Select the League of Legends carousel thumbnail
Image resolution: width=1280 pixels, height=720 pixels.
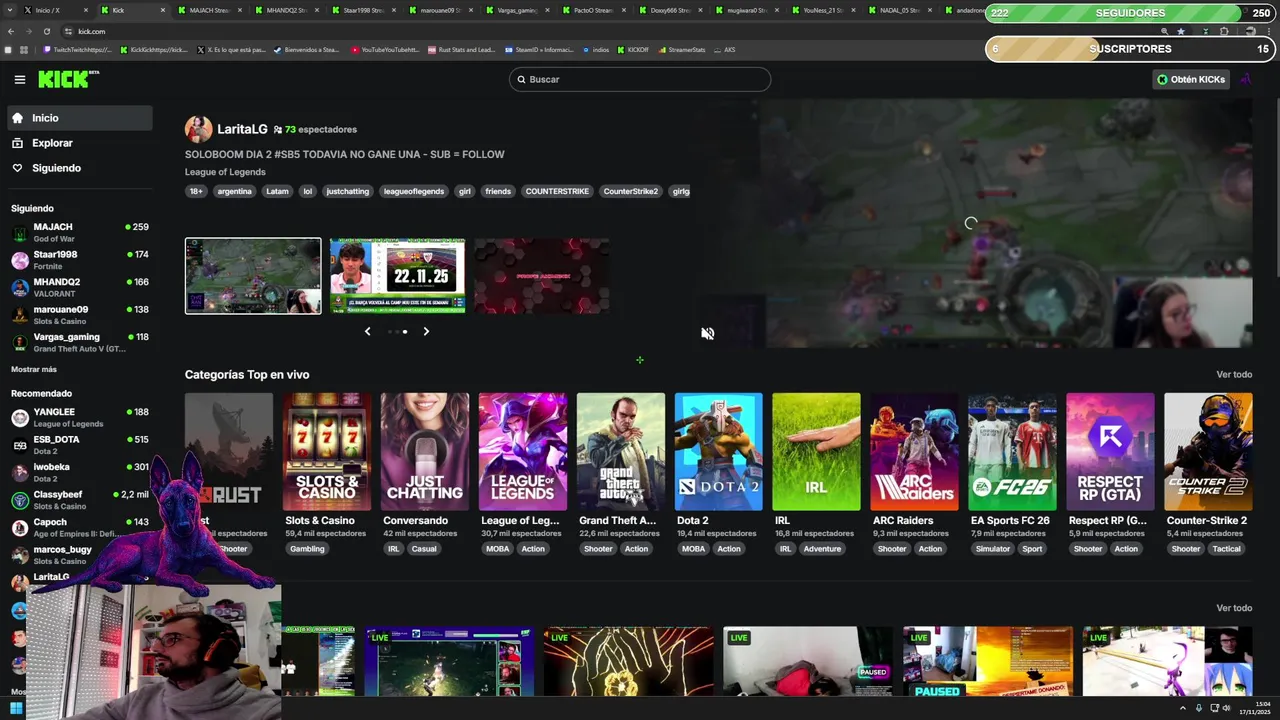pyautogui.click(x=253, y=276)
